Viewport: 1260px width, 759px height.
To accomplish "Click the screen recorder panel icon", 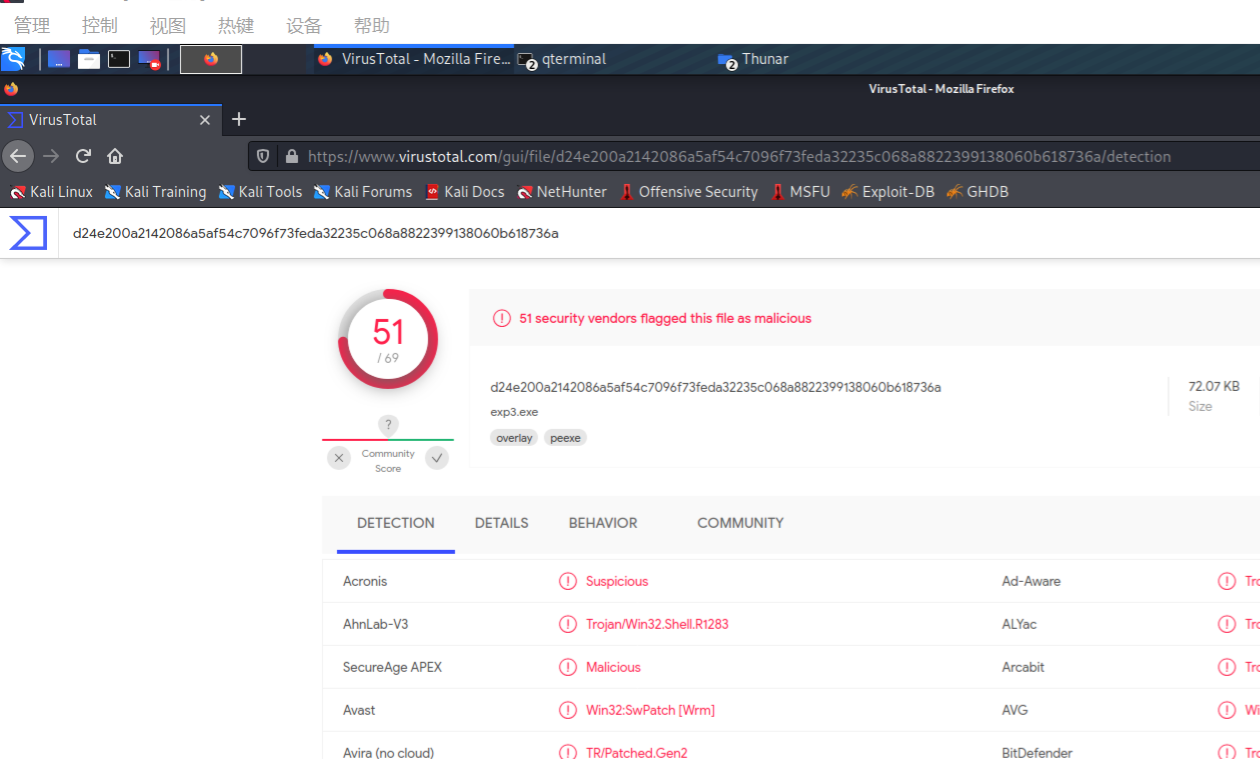I will tap(149, 59).
